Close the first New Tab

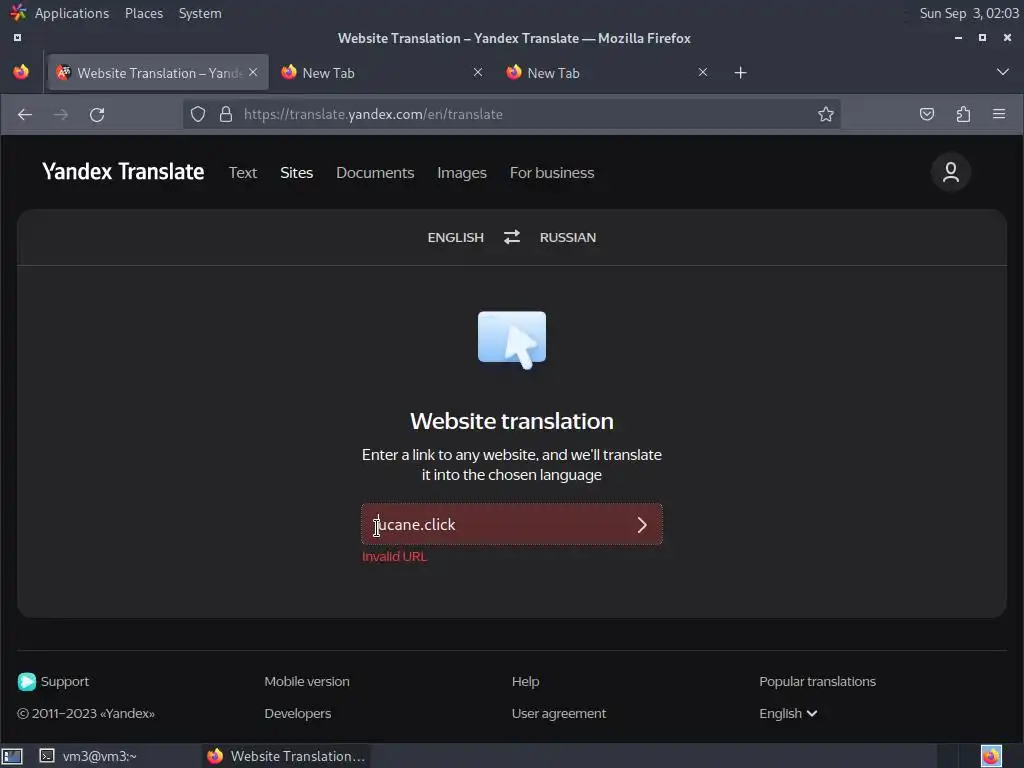pyautogui.click(x=478, y=72)
